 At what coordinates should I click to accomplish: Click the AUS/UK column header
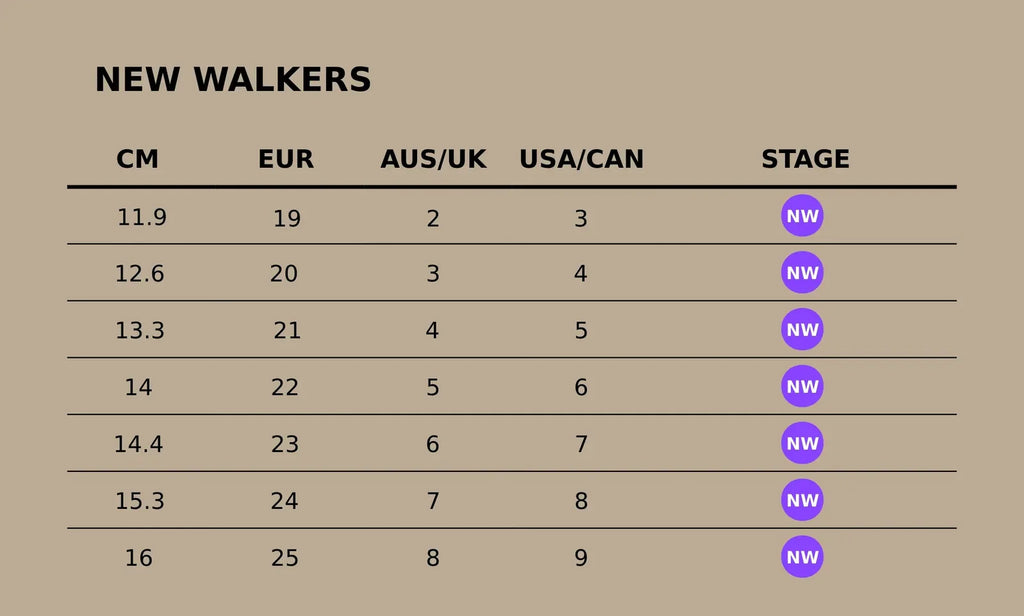[433, 159]
